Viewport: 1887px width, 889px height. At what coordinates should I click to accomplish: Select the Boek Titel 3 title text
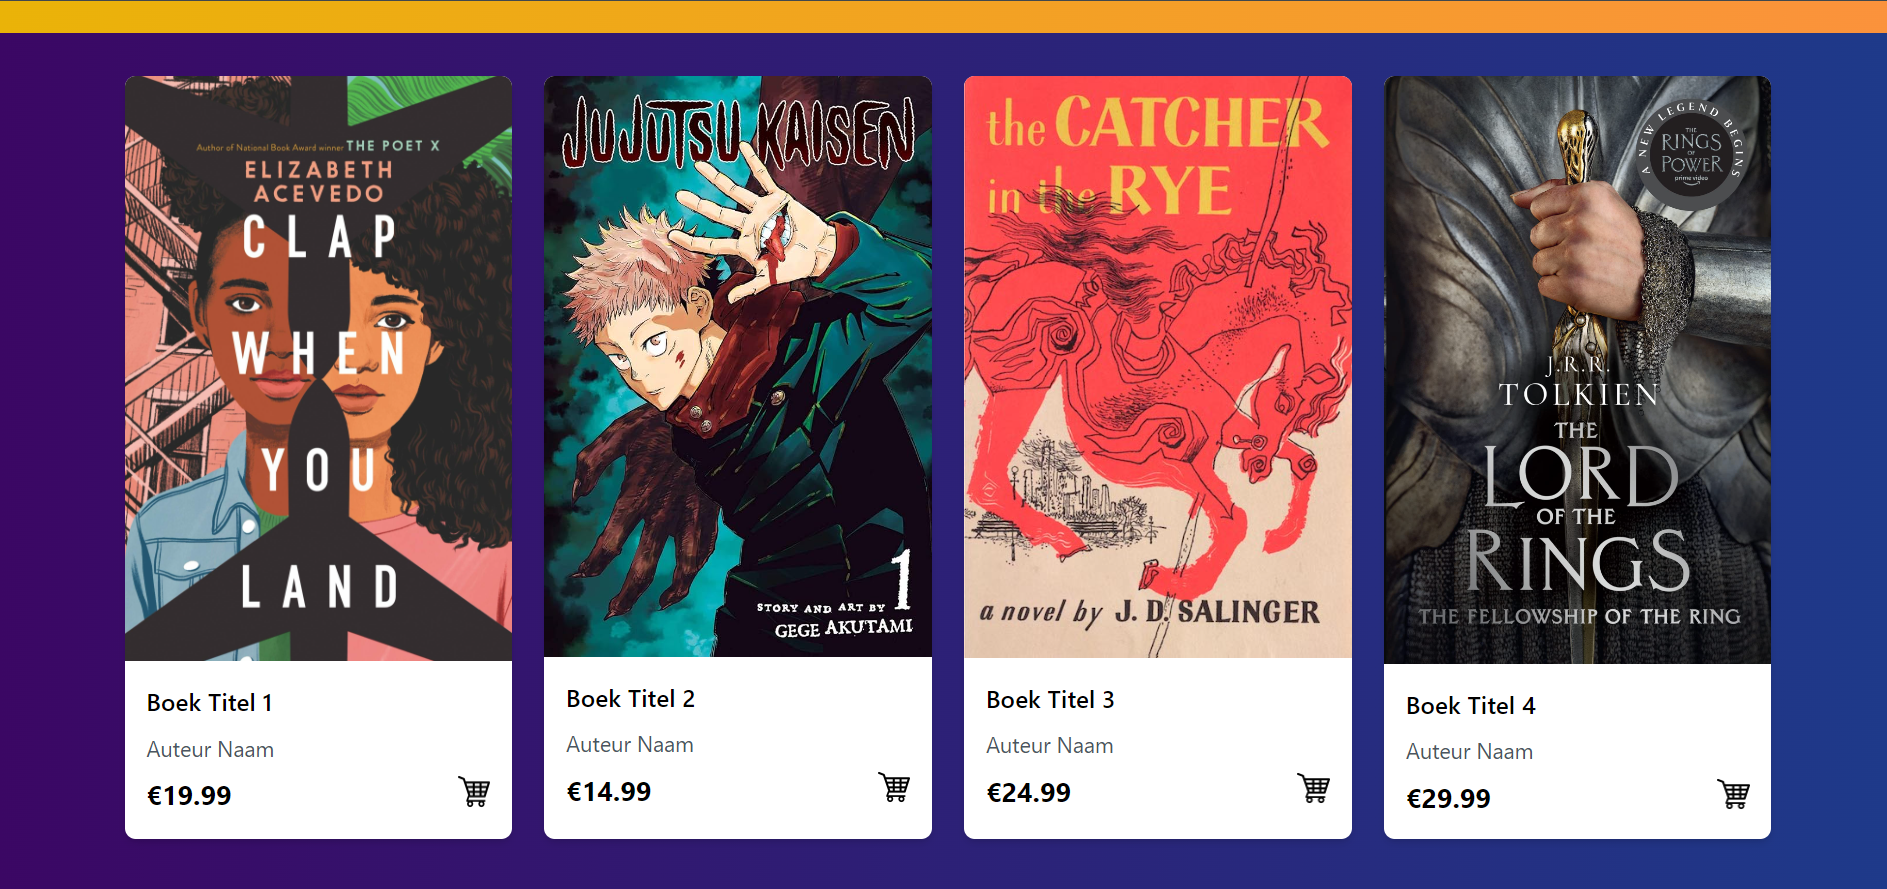[x=1050, y=700]
